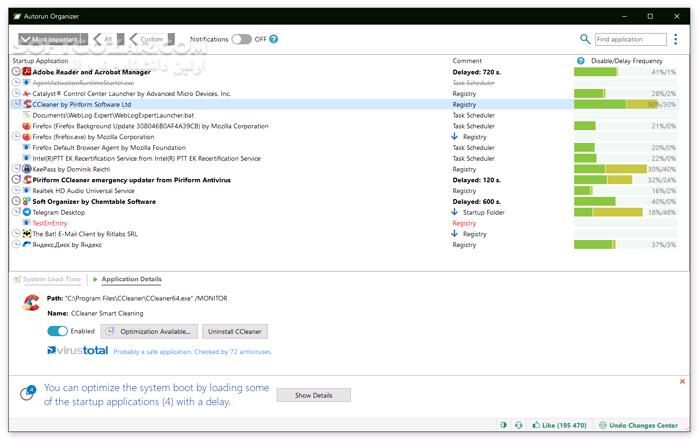Click the Adobe Reader app icon

[27, 72]
